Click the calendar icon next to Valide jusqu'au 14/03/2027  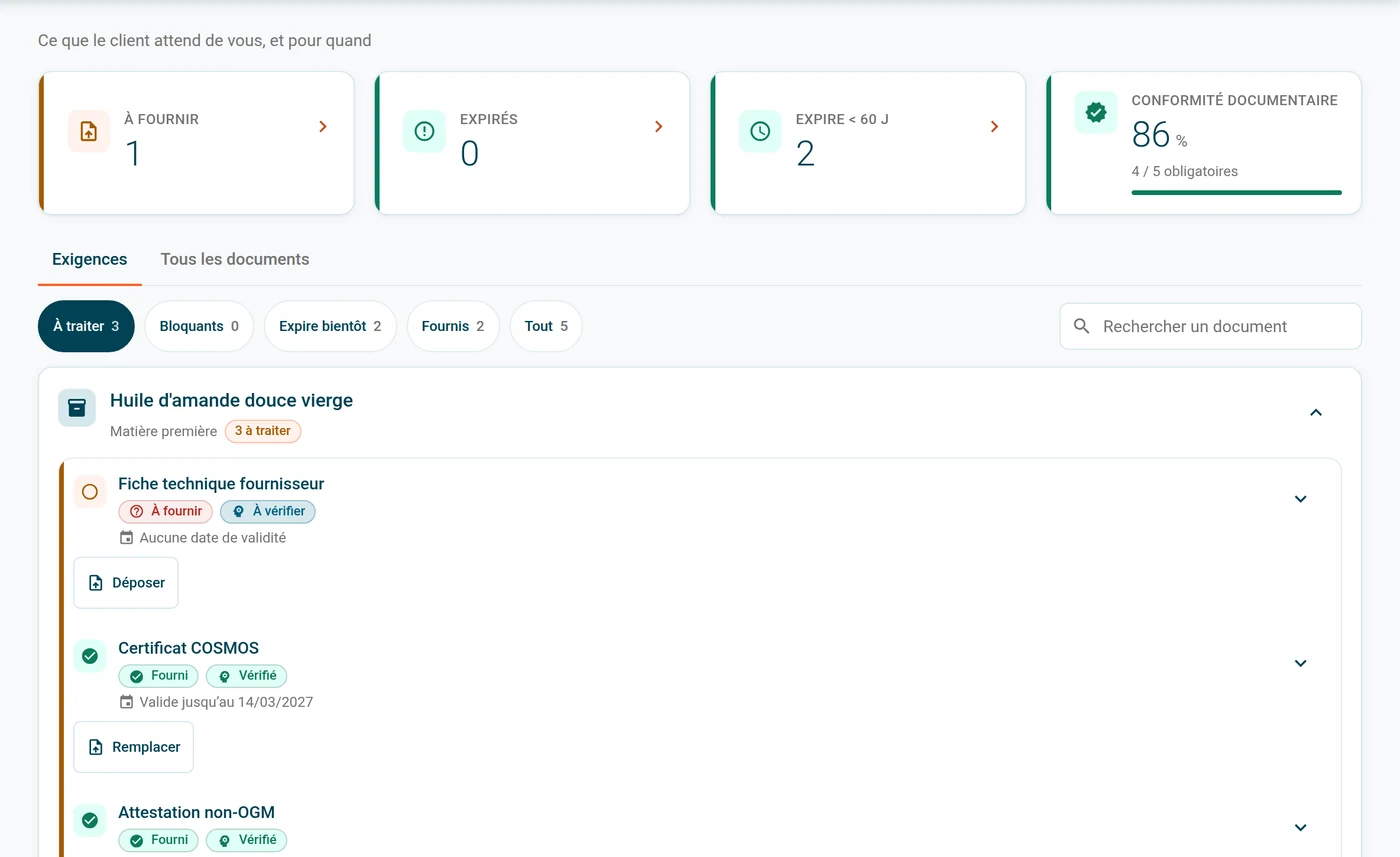[126, 702]
